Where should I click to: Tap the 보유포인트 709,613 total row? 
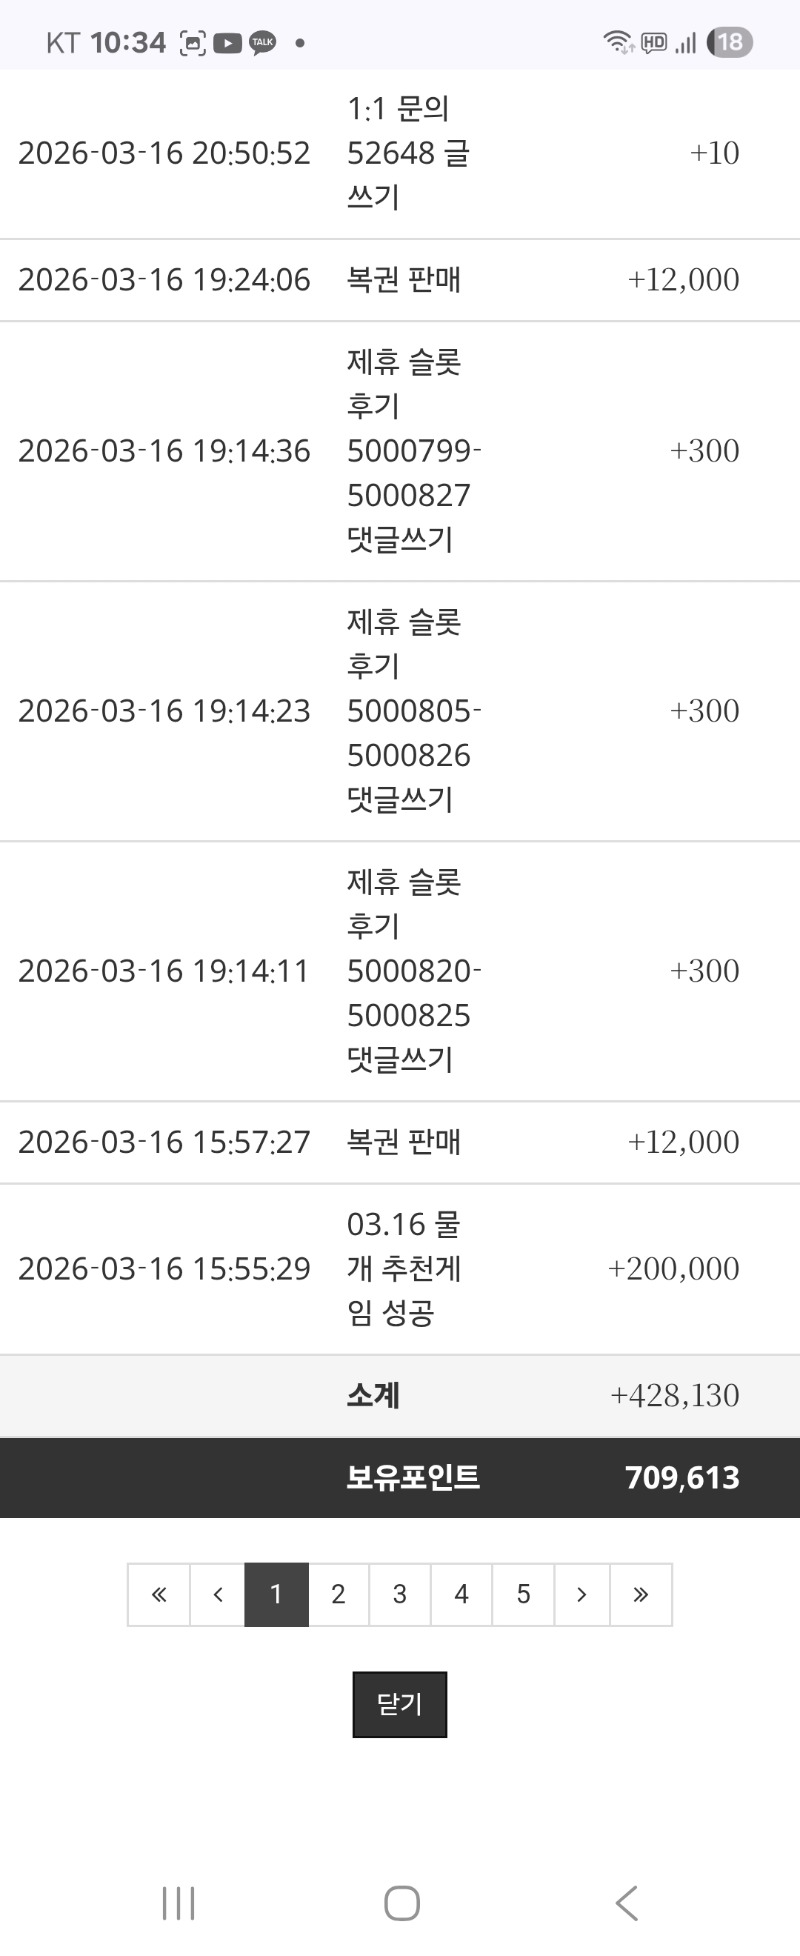[400, 1477]
